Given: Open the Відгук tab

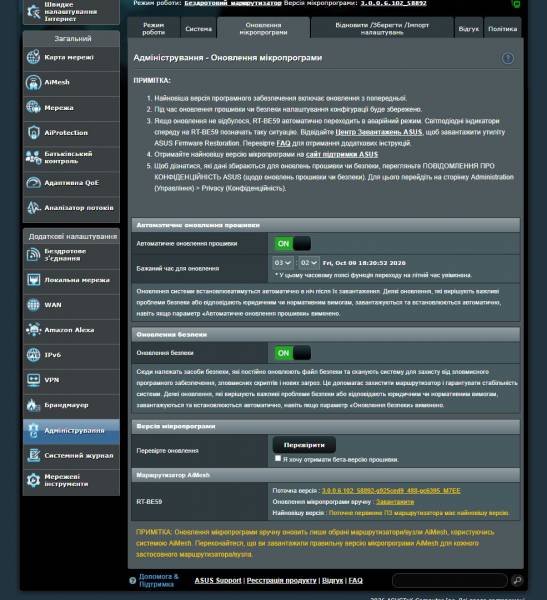Looking at the screenshot, I should tap(469, 29).
